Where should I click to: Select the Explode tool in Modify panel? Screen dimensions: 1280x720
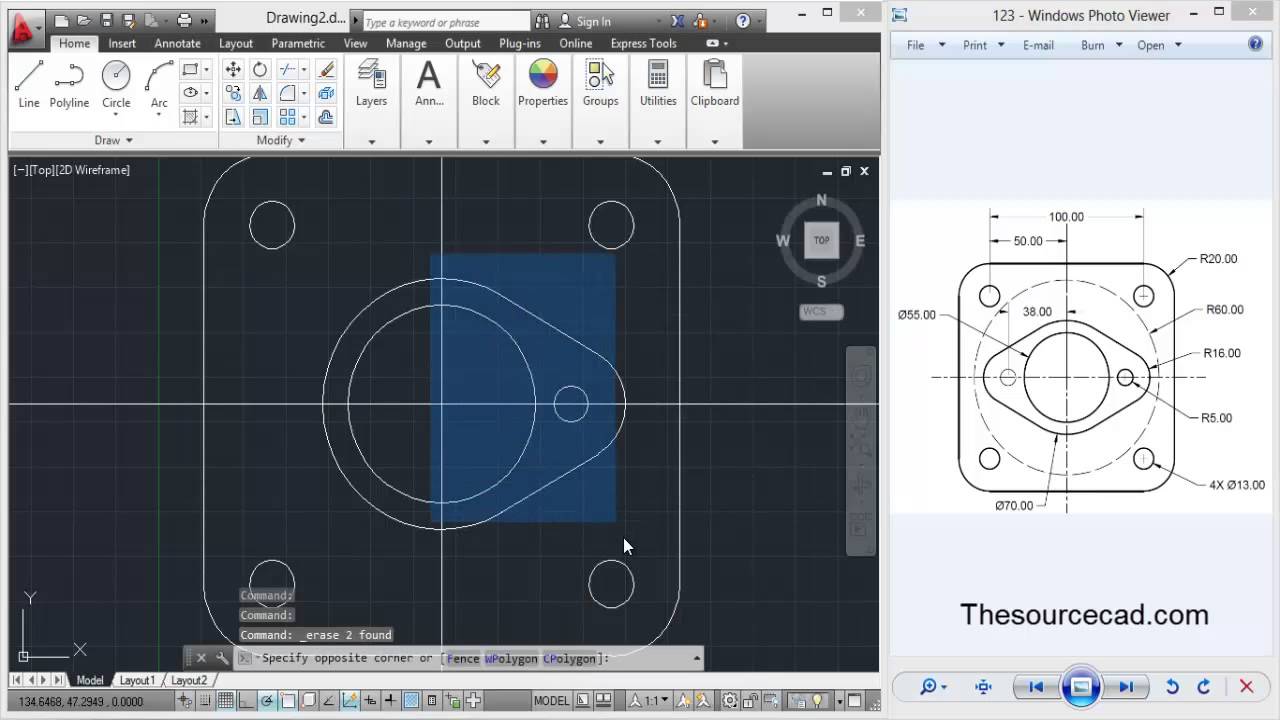[325, 93]
